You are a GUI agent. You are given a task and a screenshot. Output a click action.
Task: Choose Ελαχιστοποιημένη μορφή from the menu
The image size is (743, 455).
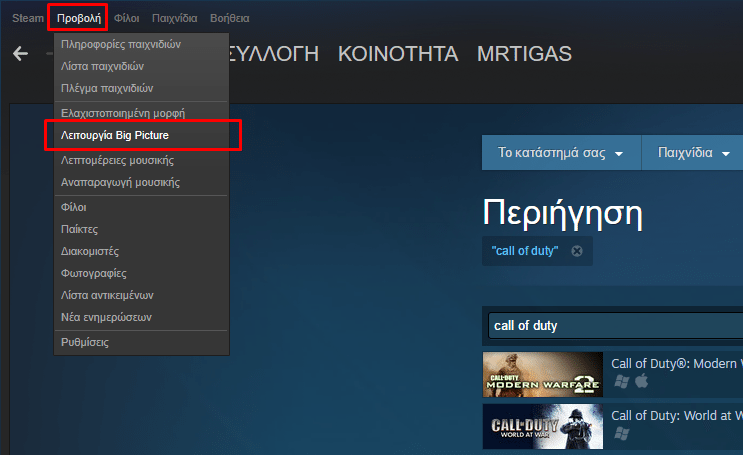click(141, 113)
